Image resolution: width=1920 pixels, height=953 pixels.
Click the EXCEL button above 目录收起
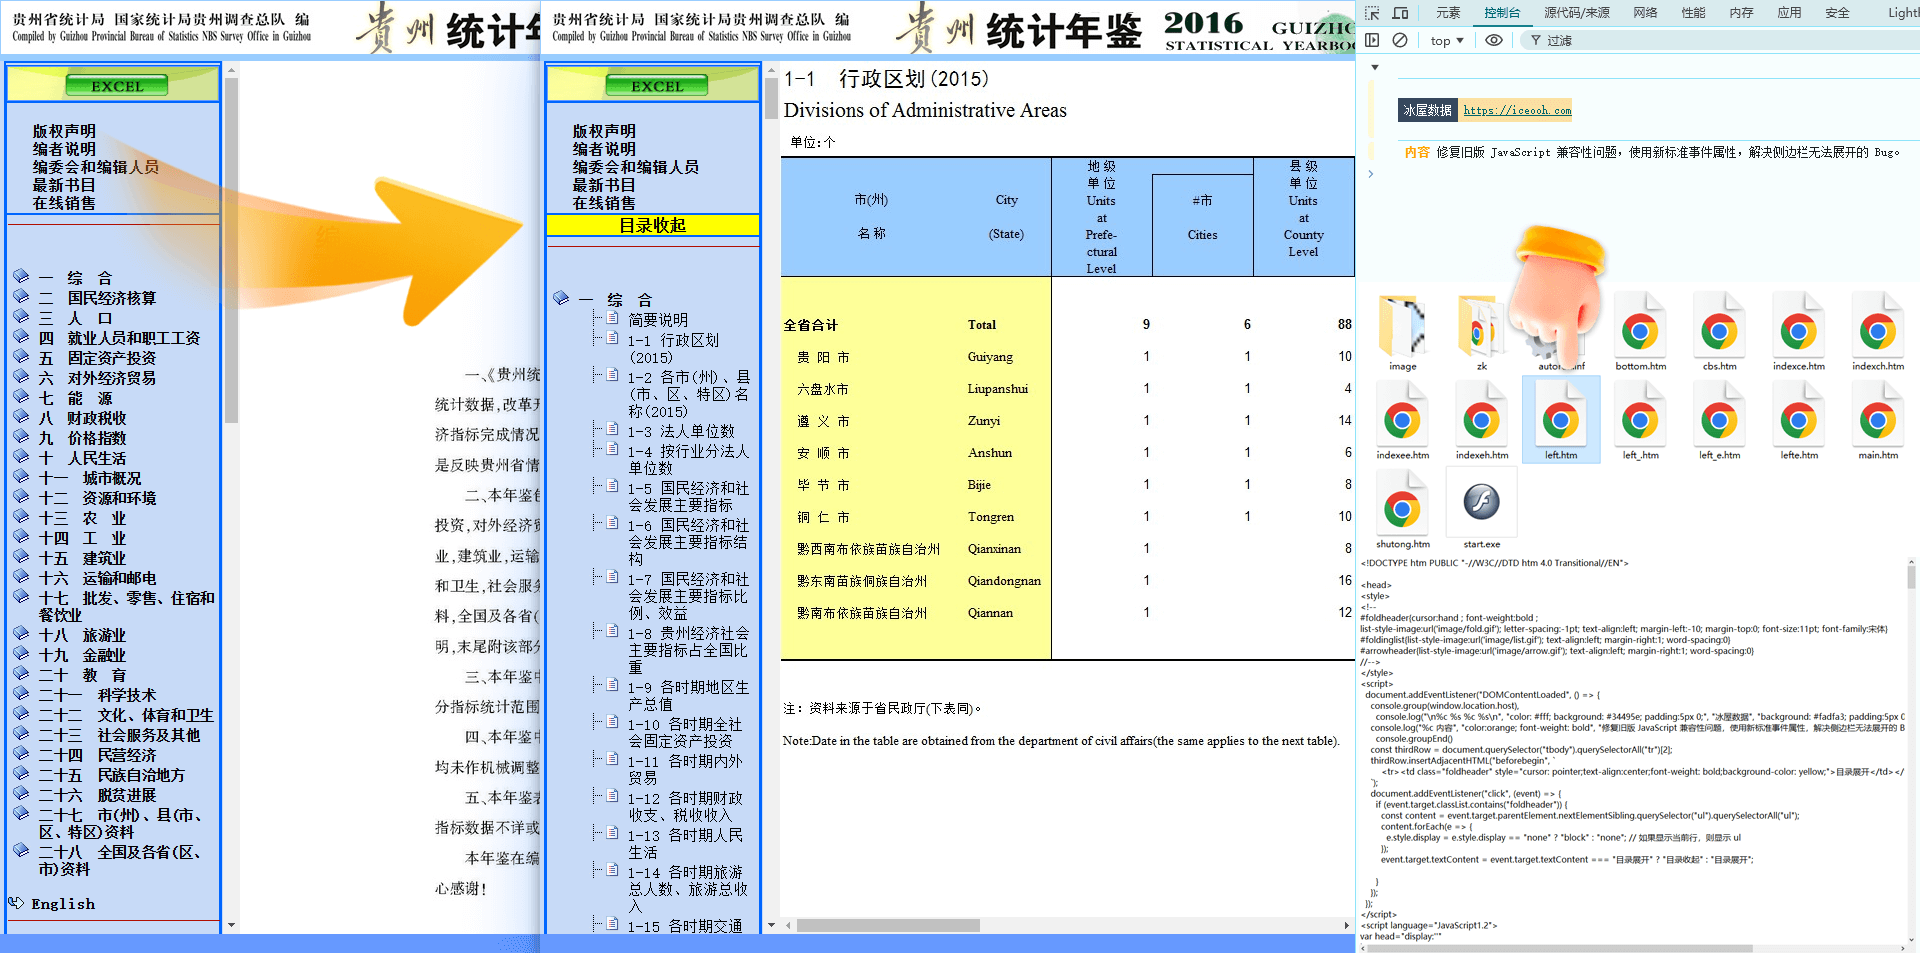click(x=656, y=86)
